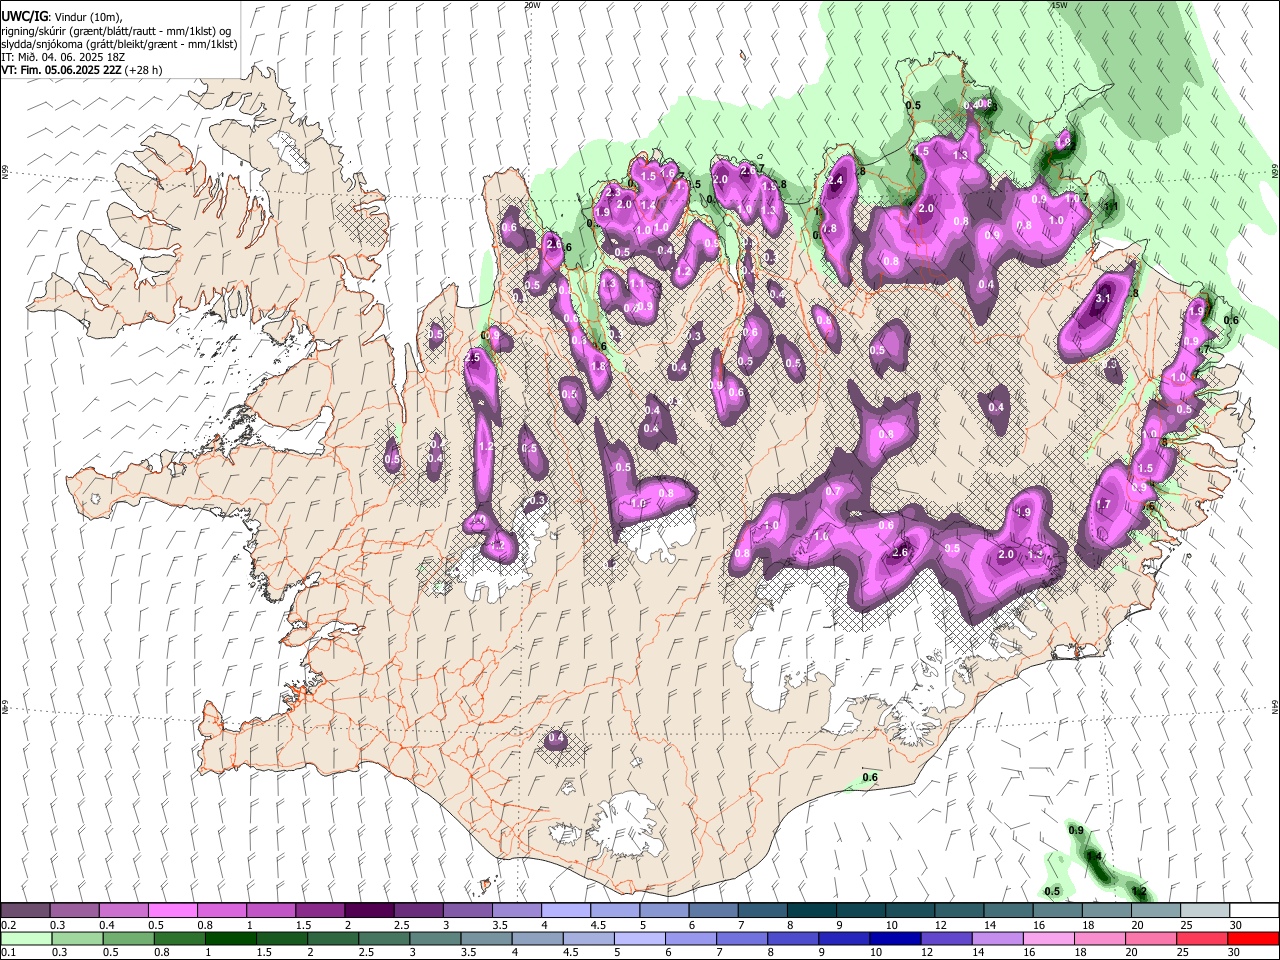The image size is (1280, 960).
Task: Click the 'Vindur (10m)' heading text
Action: pyautogui.click(x=87, y=16)
